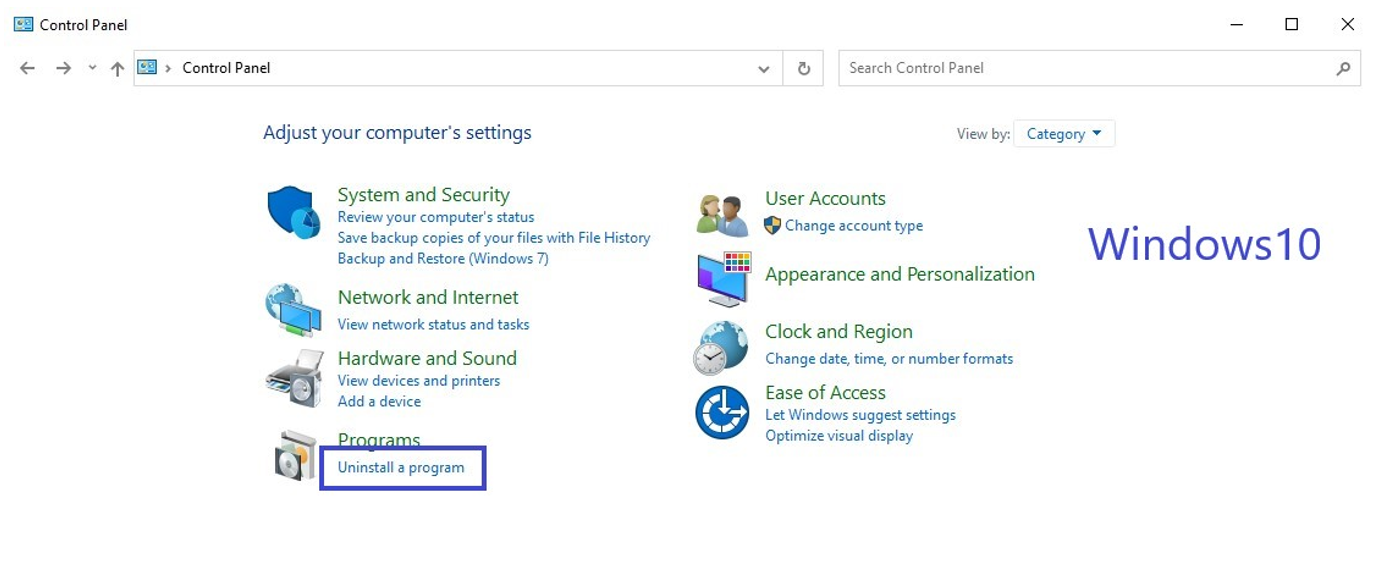The height and width of the screenshot is (566, 1391).
Task: Click the Clock and Region globe icon
Action: pos(721,347)
